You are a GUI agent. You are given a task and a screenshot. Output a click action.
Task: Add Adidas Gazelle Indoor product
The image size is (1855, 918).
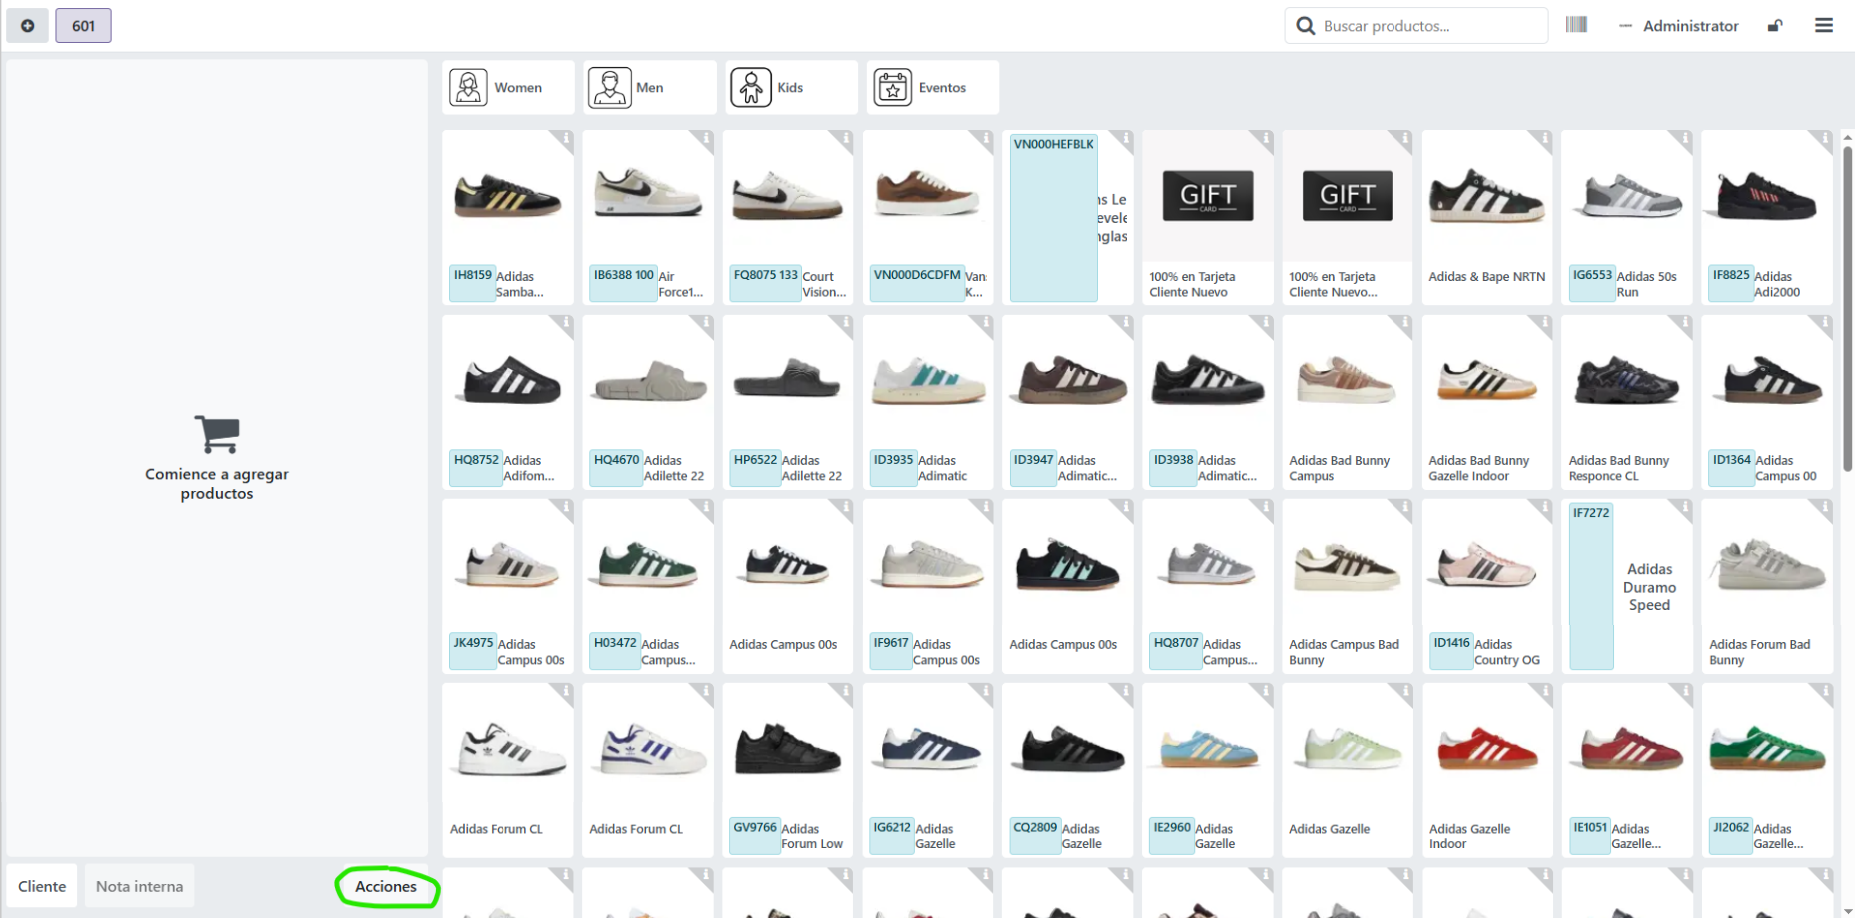tap(1487, 770)
